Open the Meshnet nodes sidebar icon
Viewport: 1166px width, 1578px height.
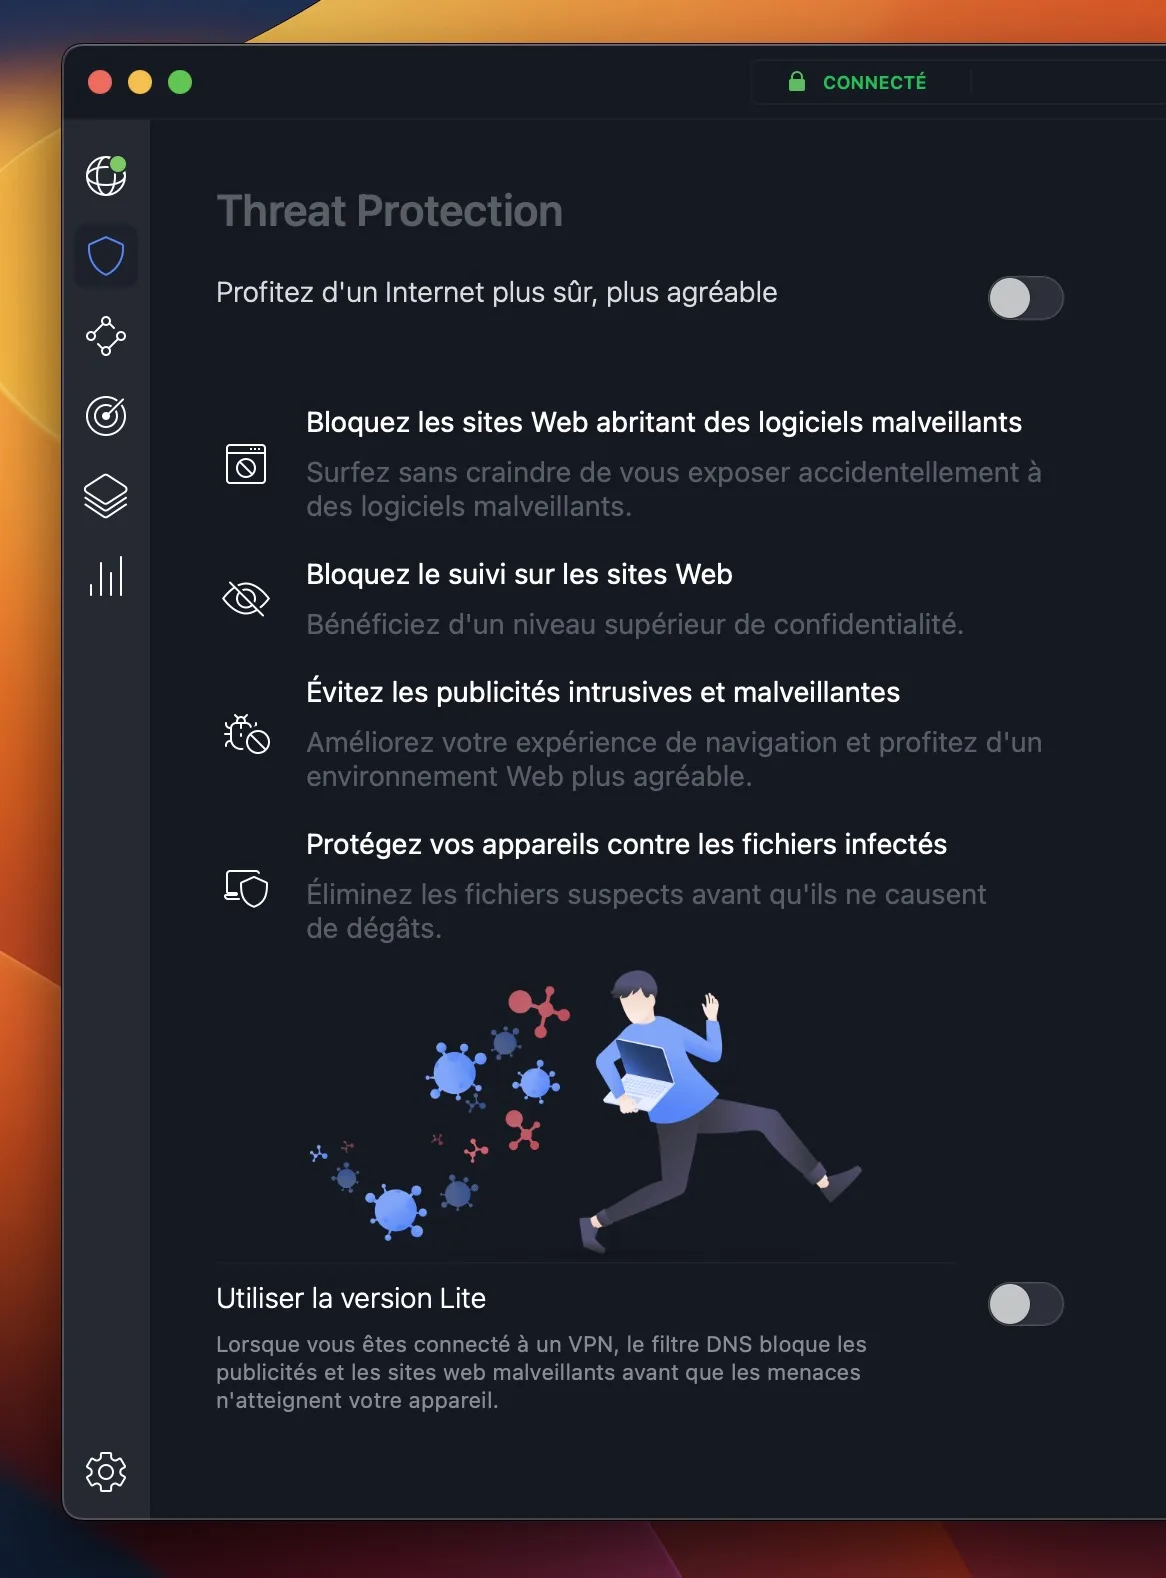[106, 336]
